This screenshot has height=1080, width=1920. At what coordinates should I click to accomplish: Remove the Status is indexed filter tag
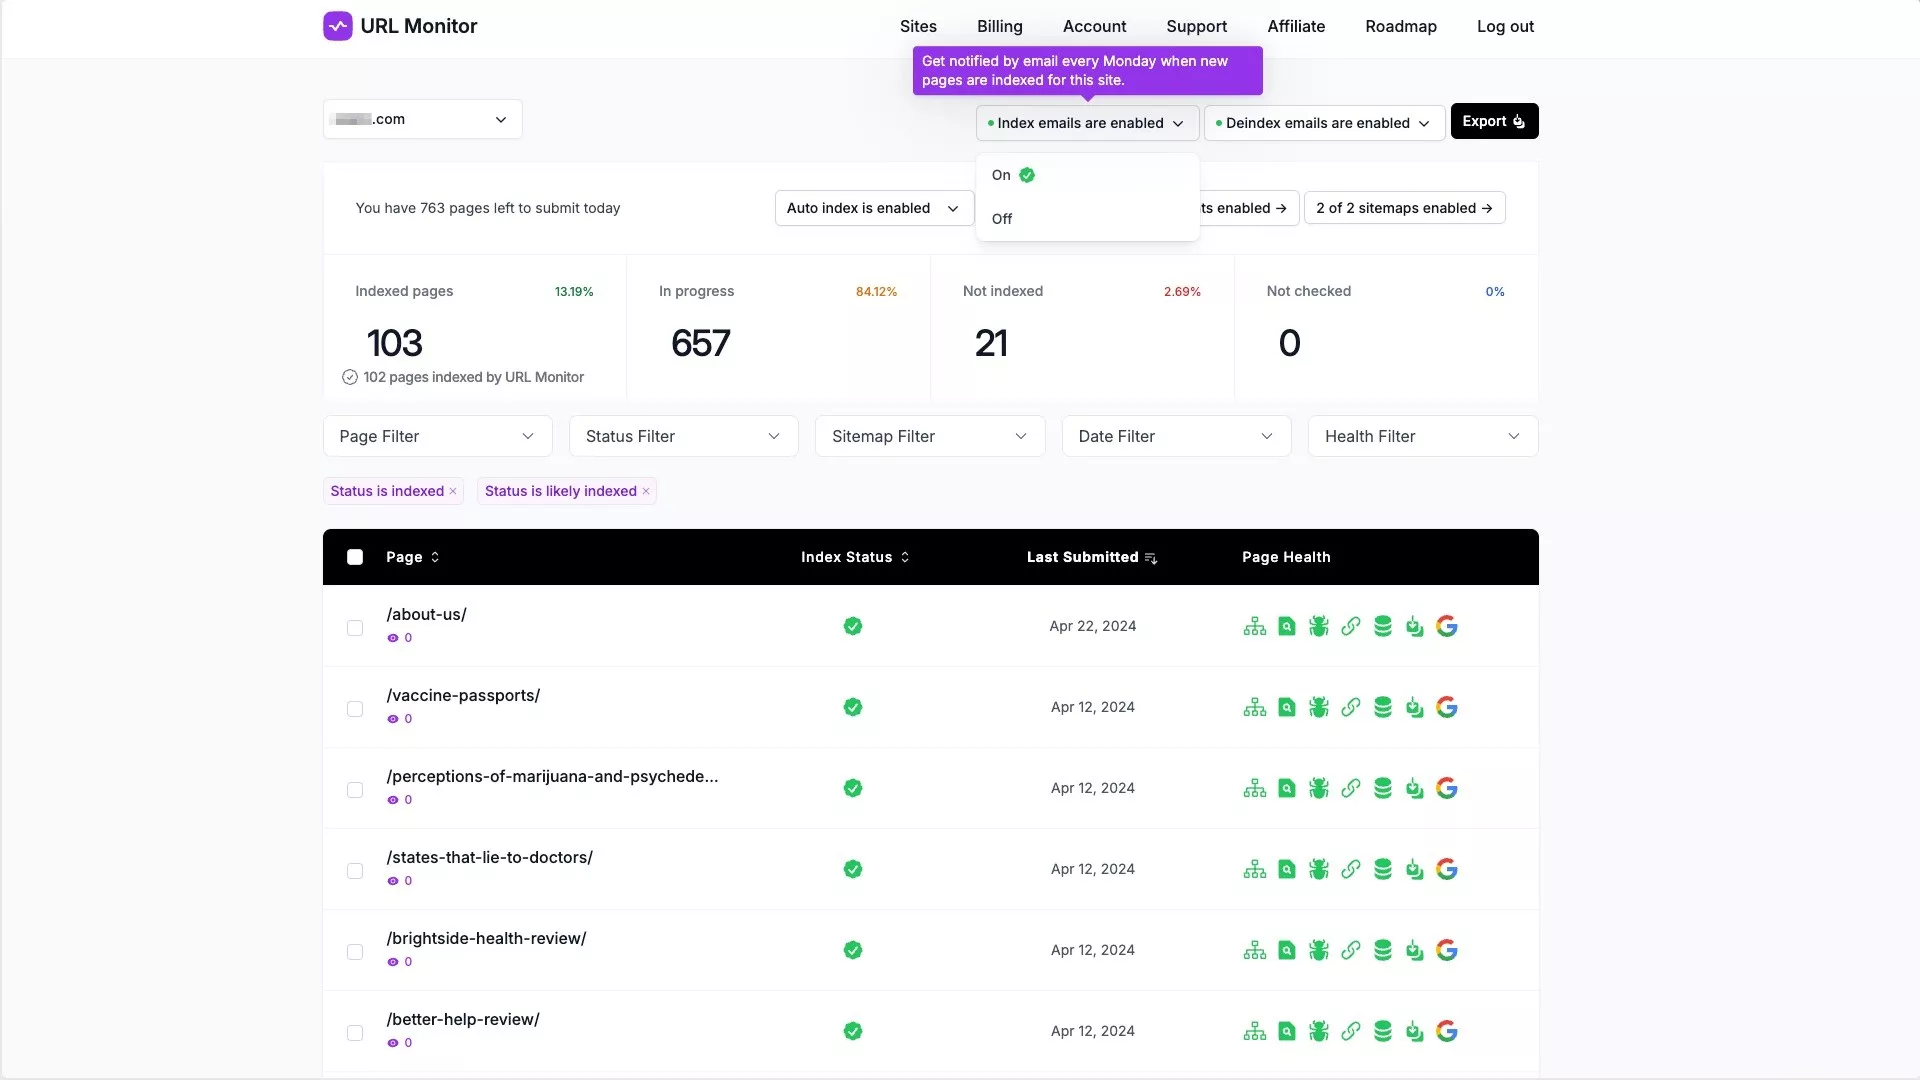pyautogui.click(x=453, y=491)
